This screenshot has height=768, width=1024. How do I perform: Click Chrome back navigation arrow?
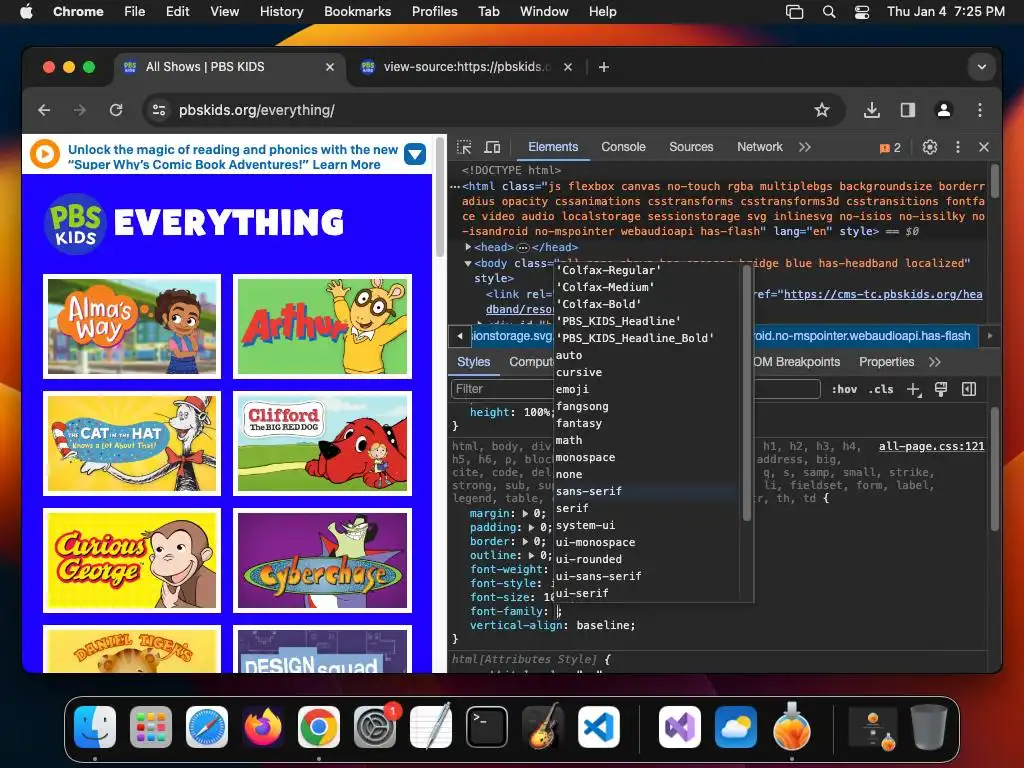point(44,110)
